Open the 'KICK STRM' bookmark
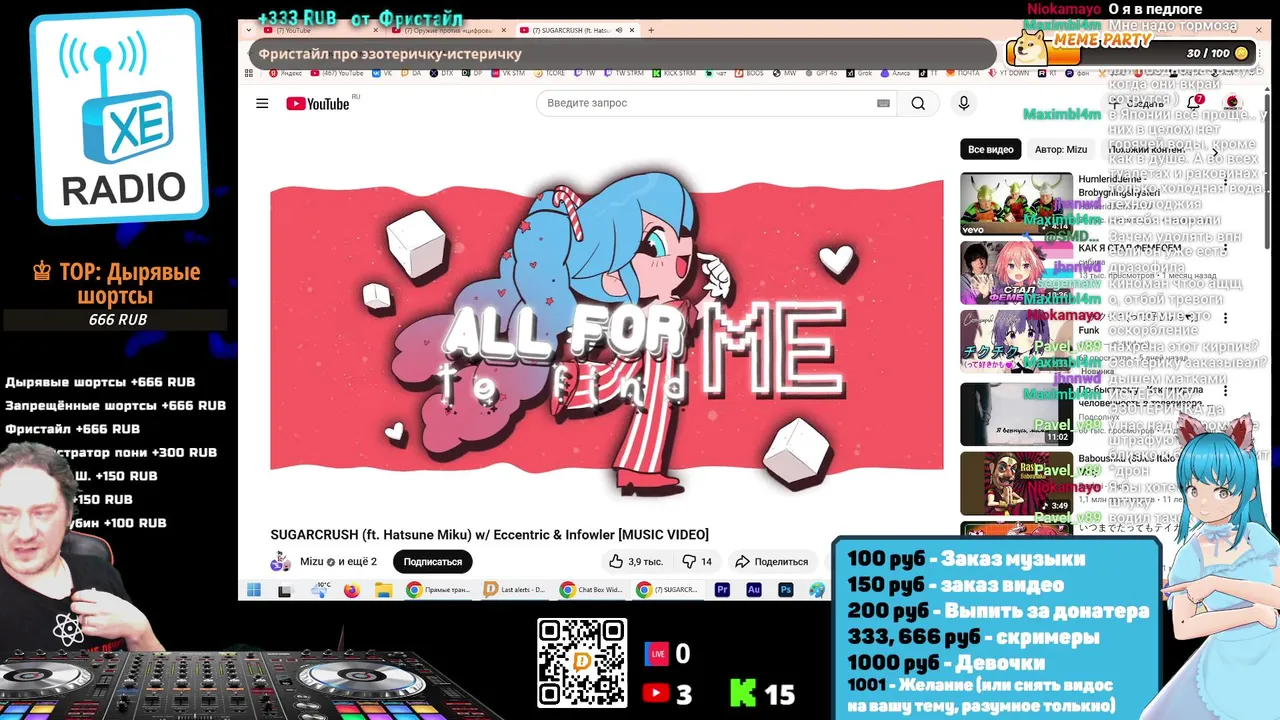Image resolution: width=1280 pixels, height=720 pixels. point(672,72)
